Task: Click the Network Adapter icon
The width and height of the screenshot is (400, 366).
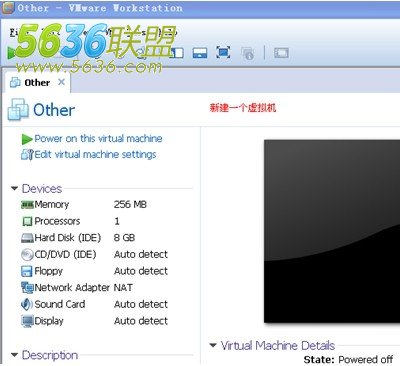Action: [x=27, y=287]
